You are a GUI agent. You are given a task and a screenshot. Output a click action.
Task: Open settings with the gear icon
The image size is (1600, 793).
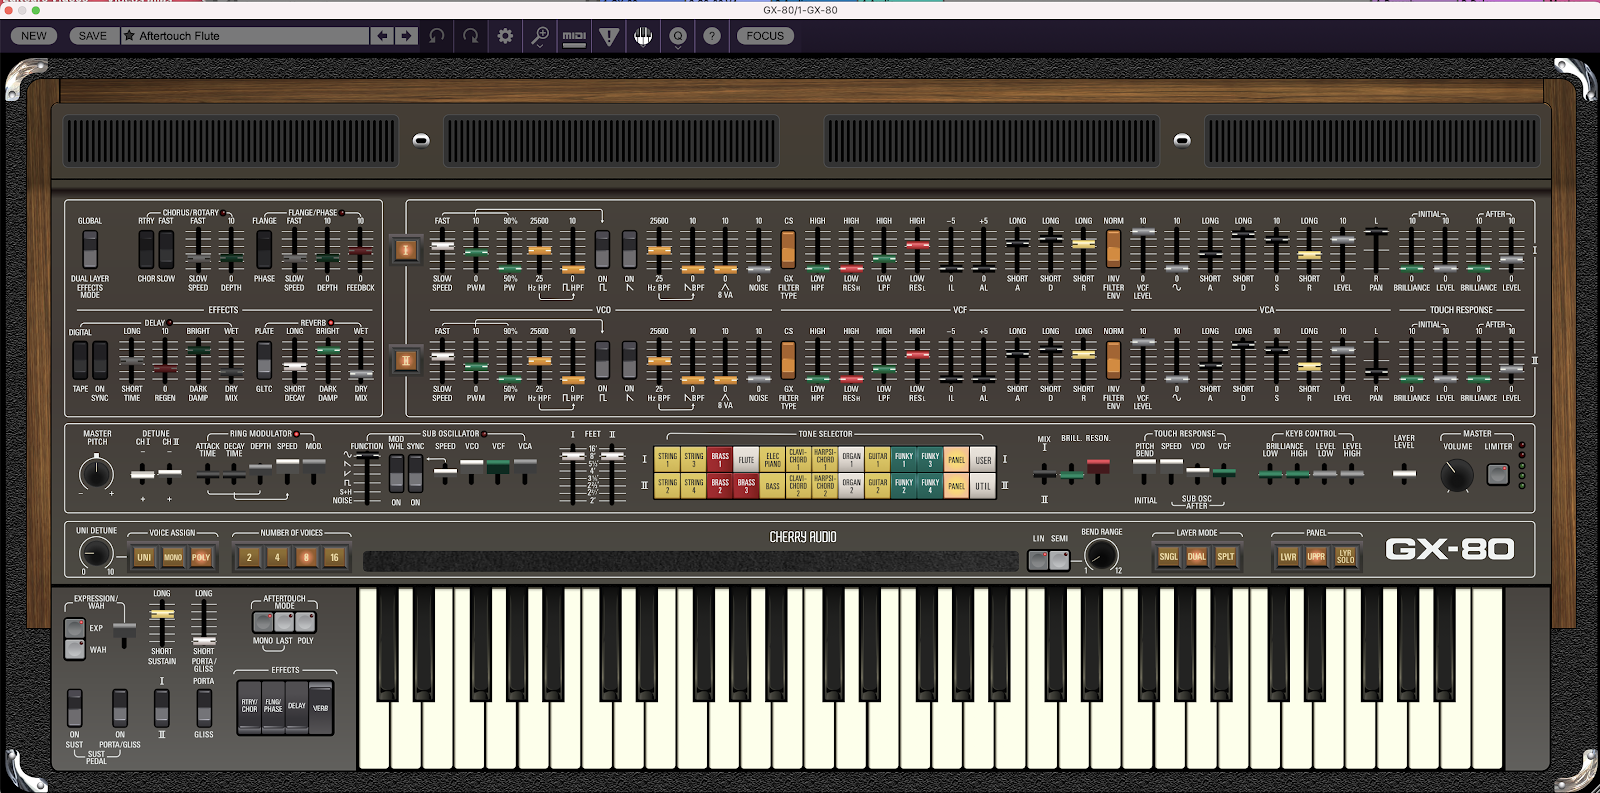505,36
